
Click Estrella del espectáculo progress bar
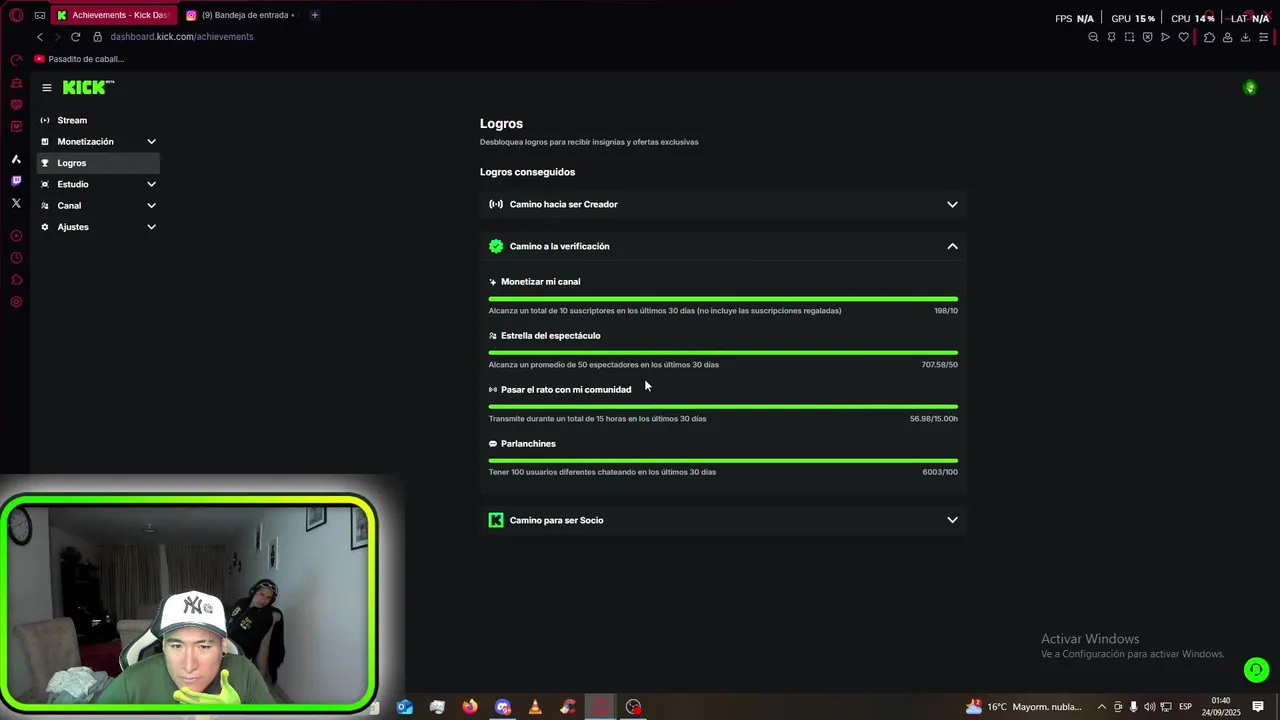(x=723, y=353)
